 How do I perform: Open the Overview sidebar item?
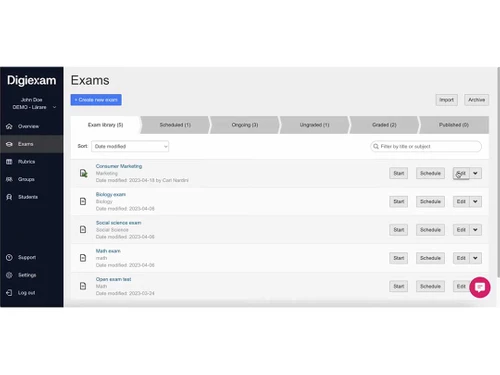click(x=31, y=126)
